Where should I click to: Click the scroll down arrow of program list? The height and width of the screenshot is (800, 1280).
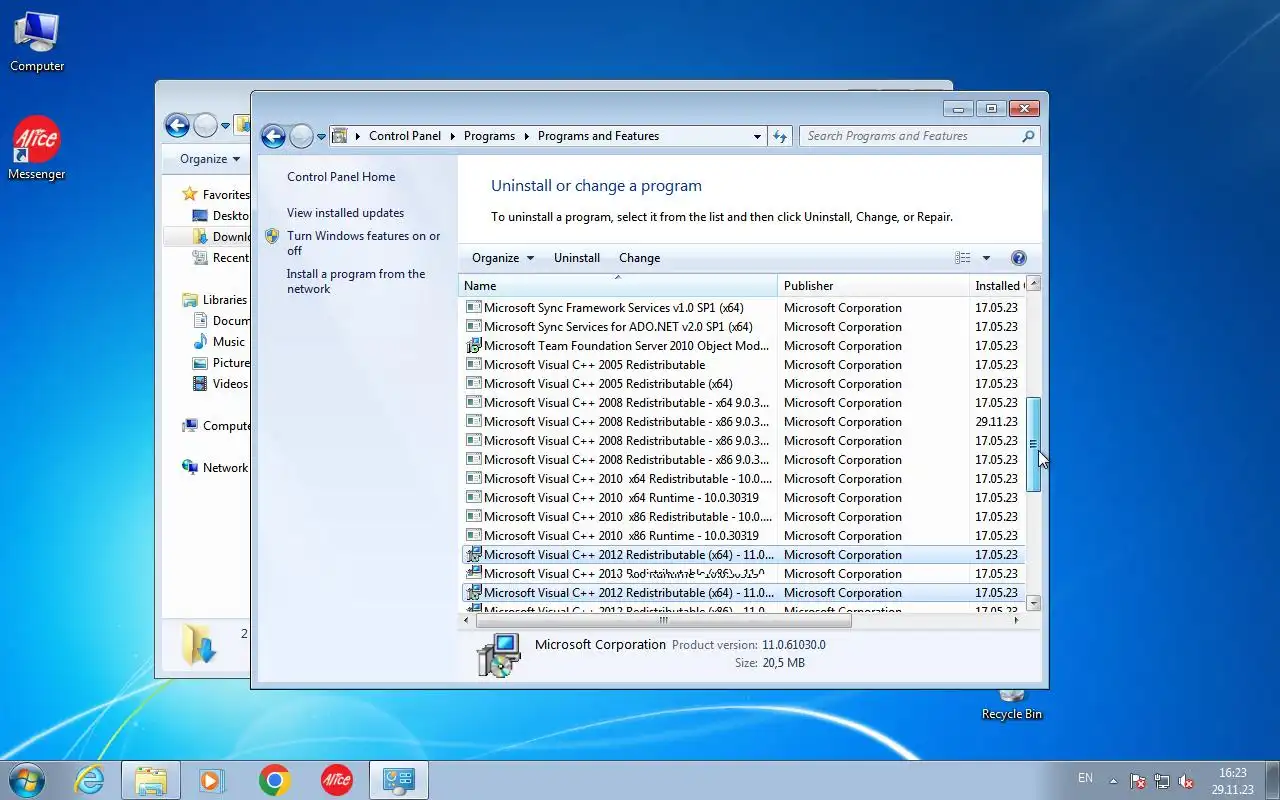pyautogui.click(x=1034, y=603)
